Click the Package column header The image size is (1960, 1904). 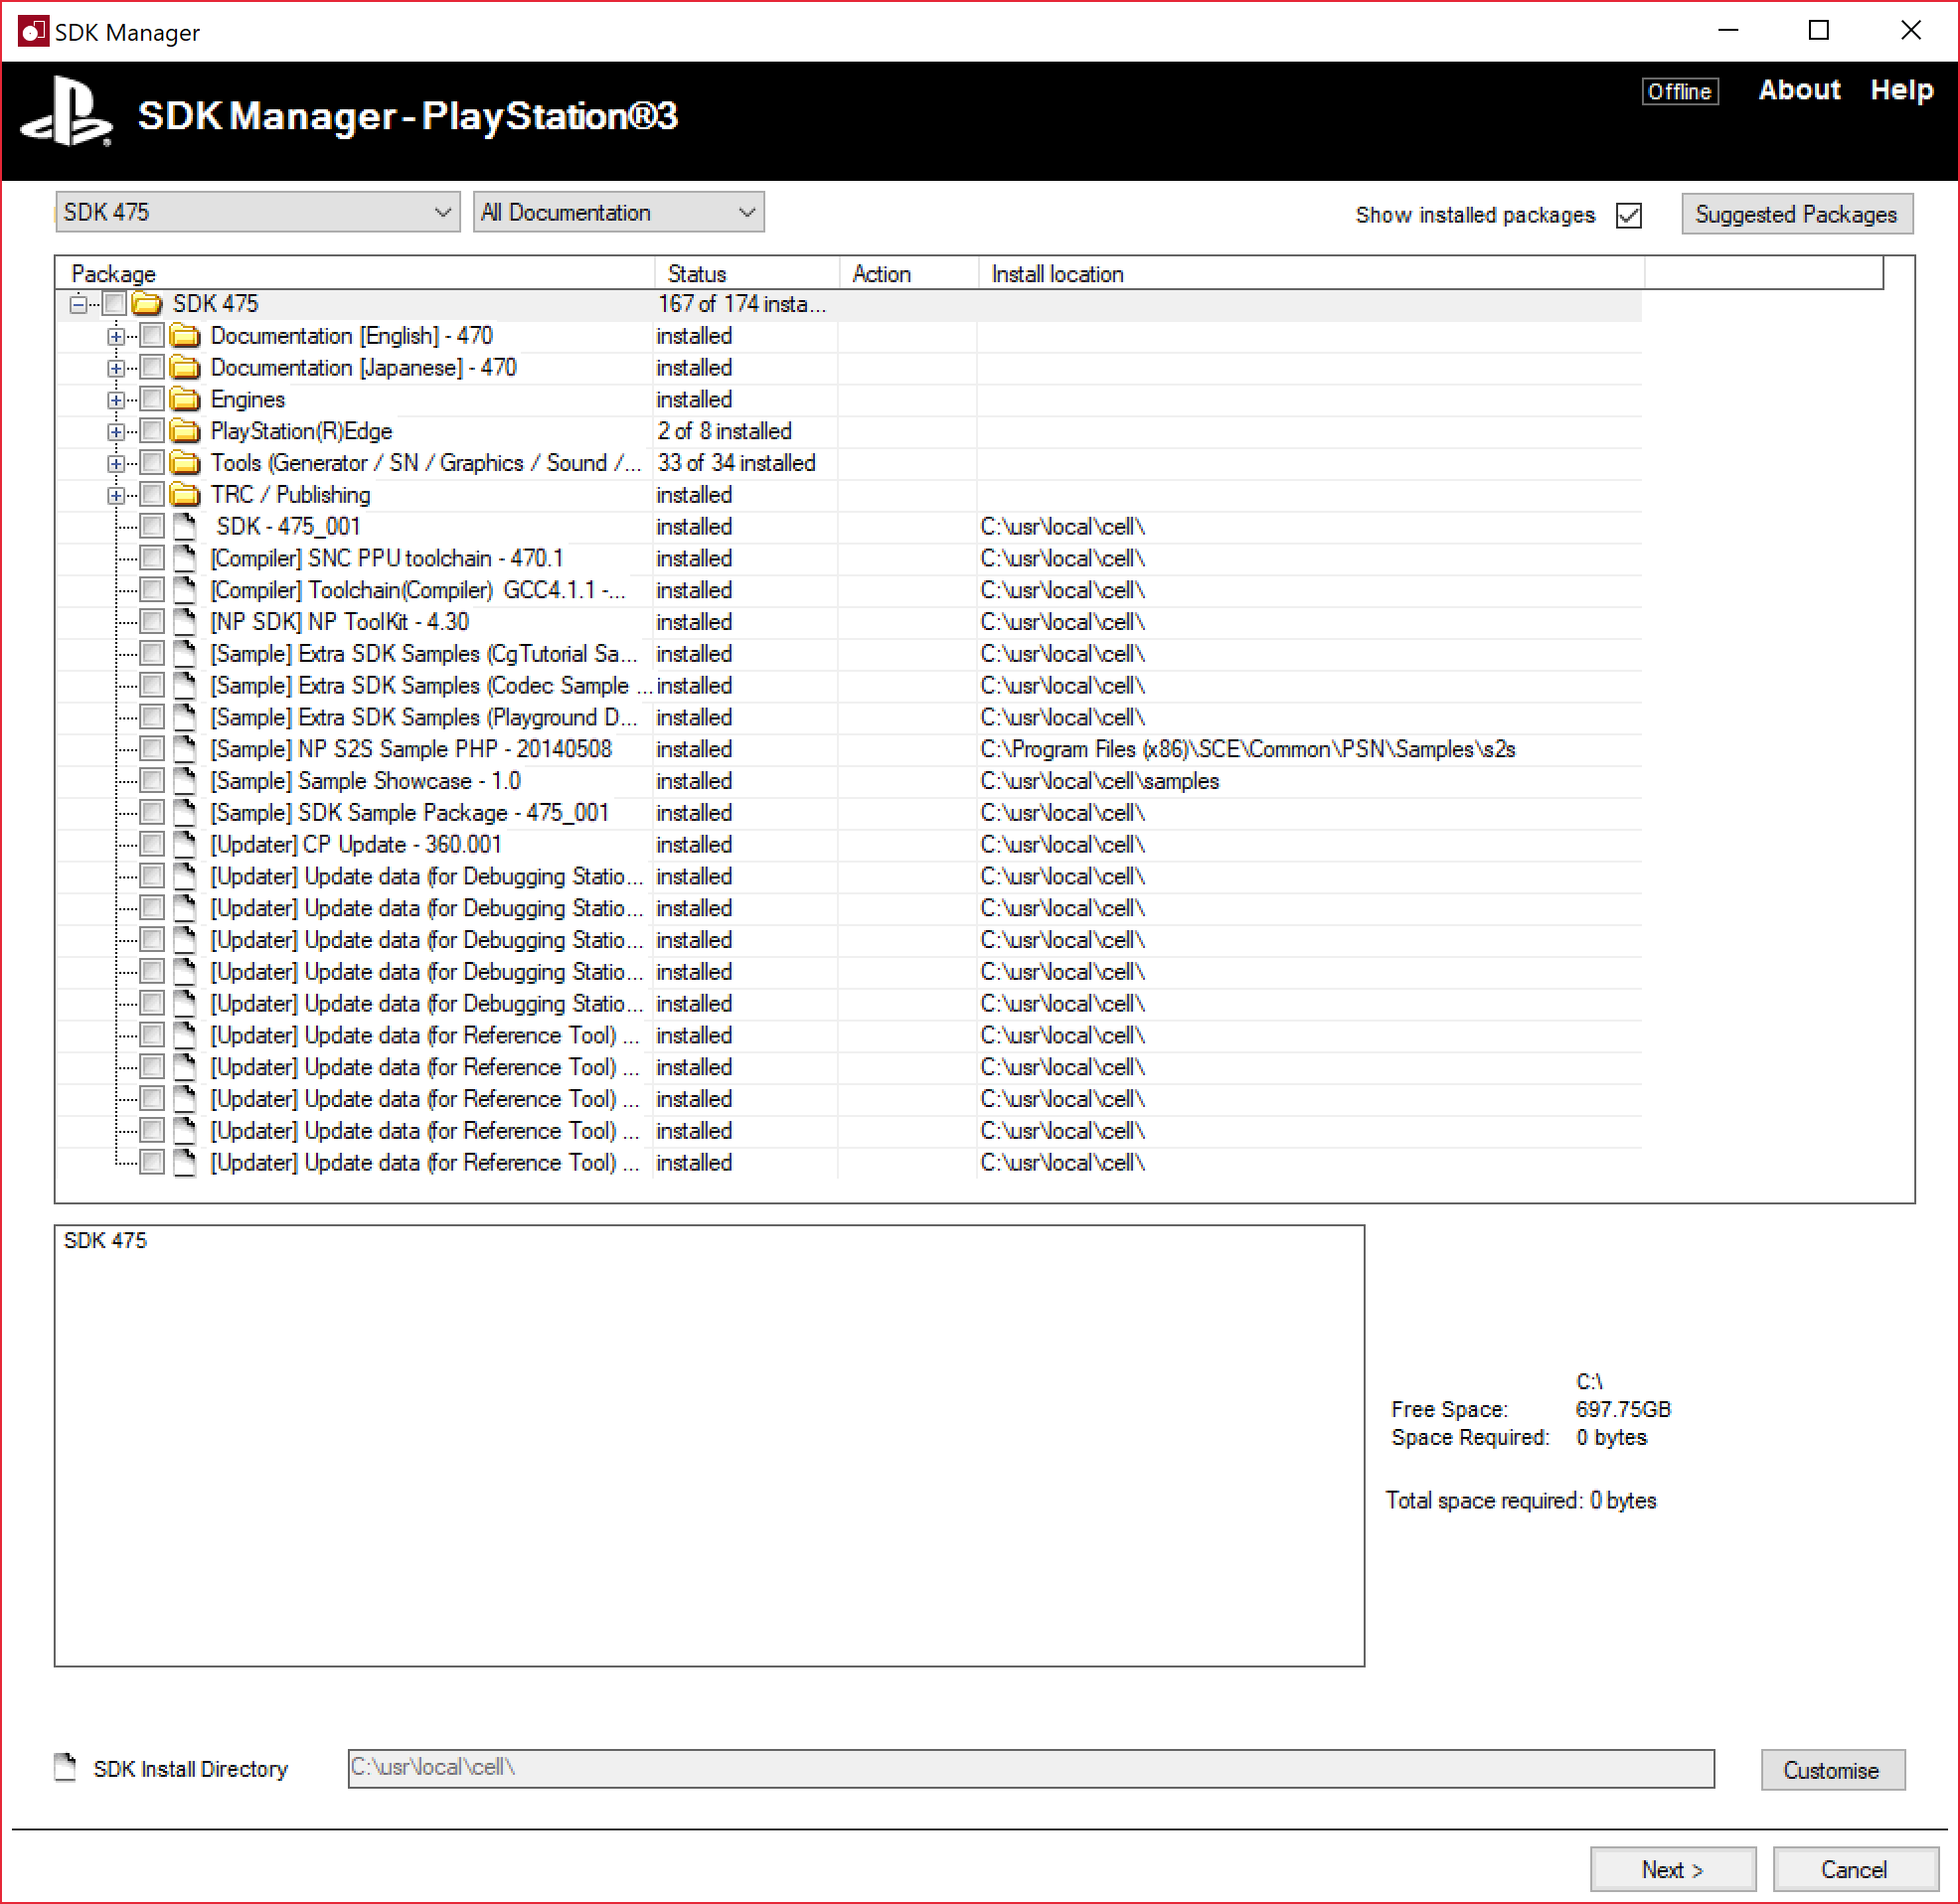pos(355,273)
